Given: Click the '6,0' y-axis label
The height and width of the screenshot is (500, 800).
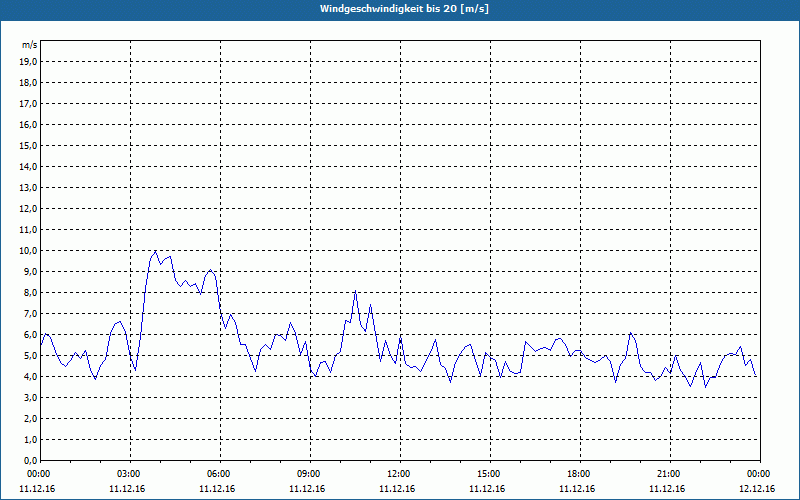Looking at the screenshot, I should [x=30, y=335].
